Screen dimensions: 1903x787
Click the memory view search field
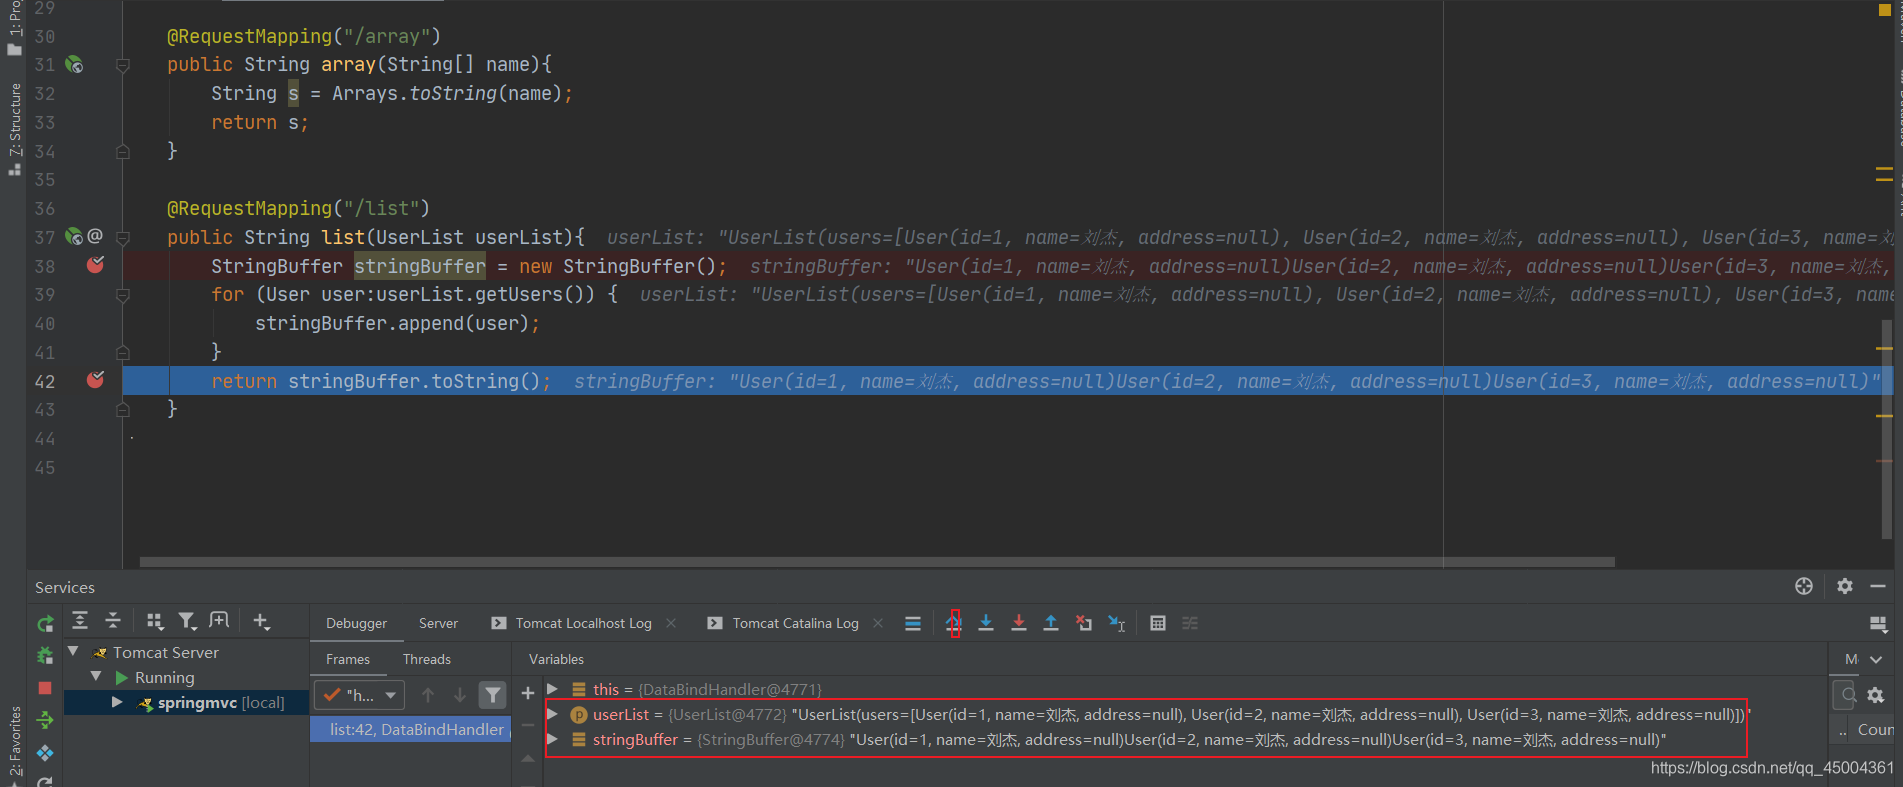coord(1845,695)
